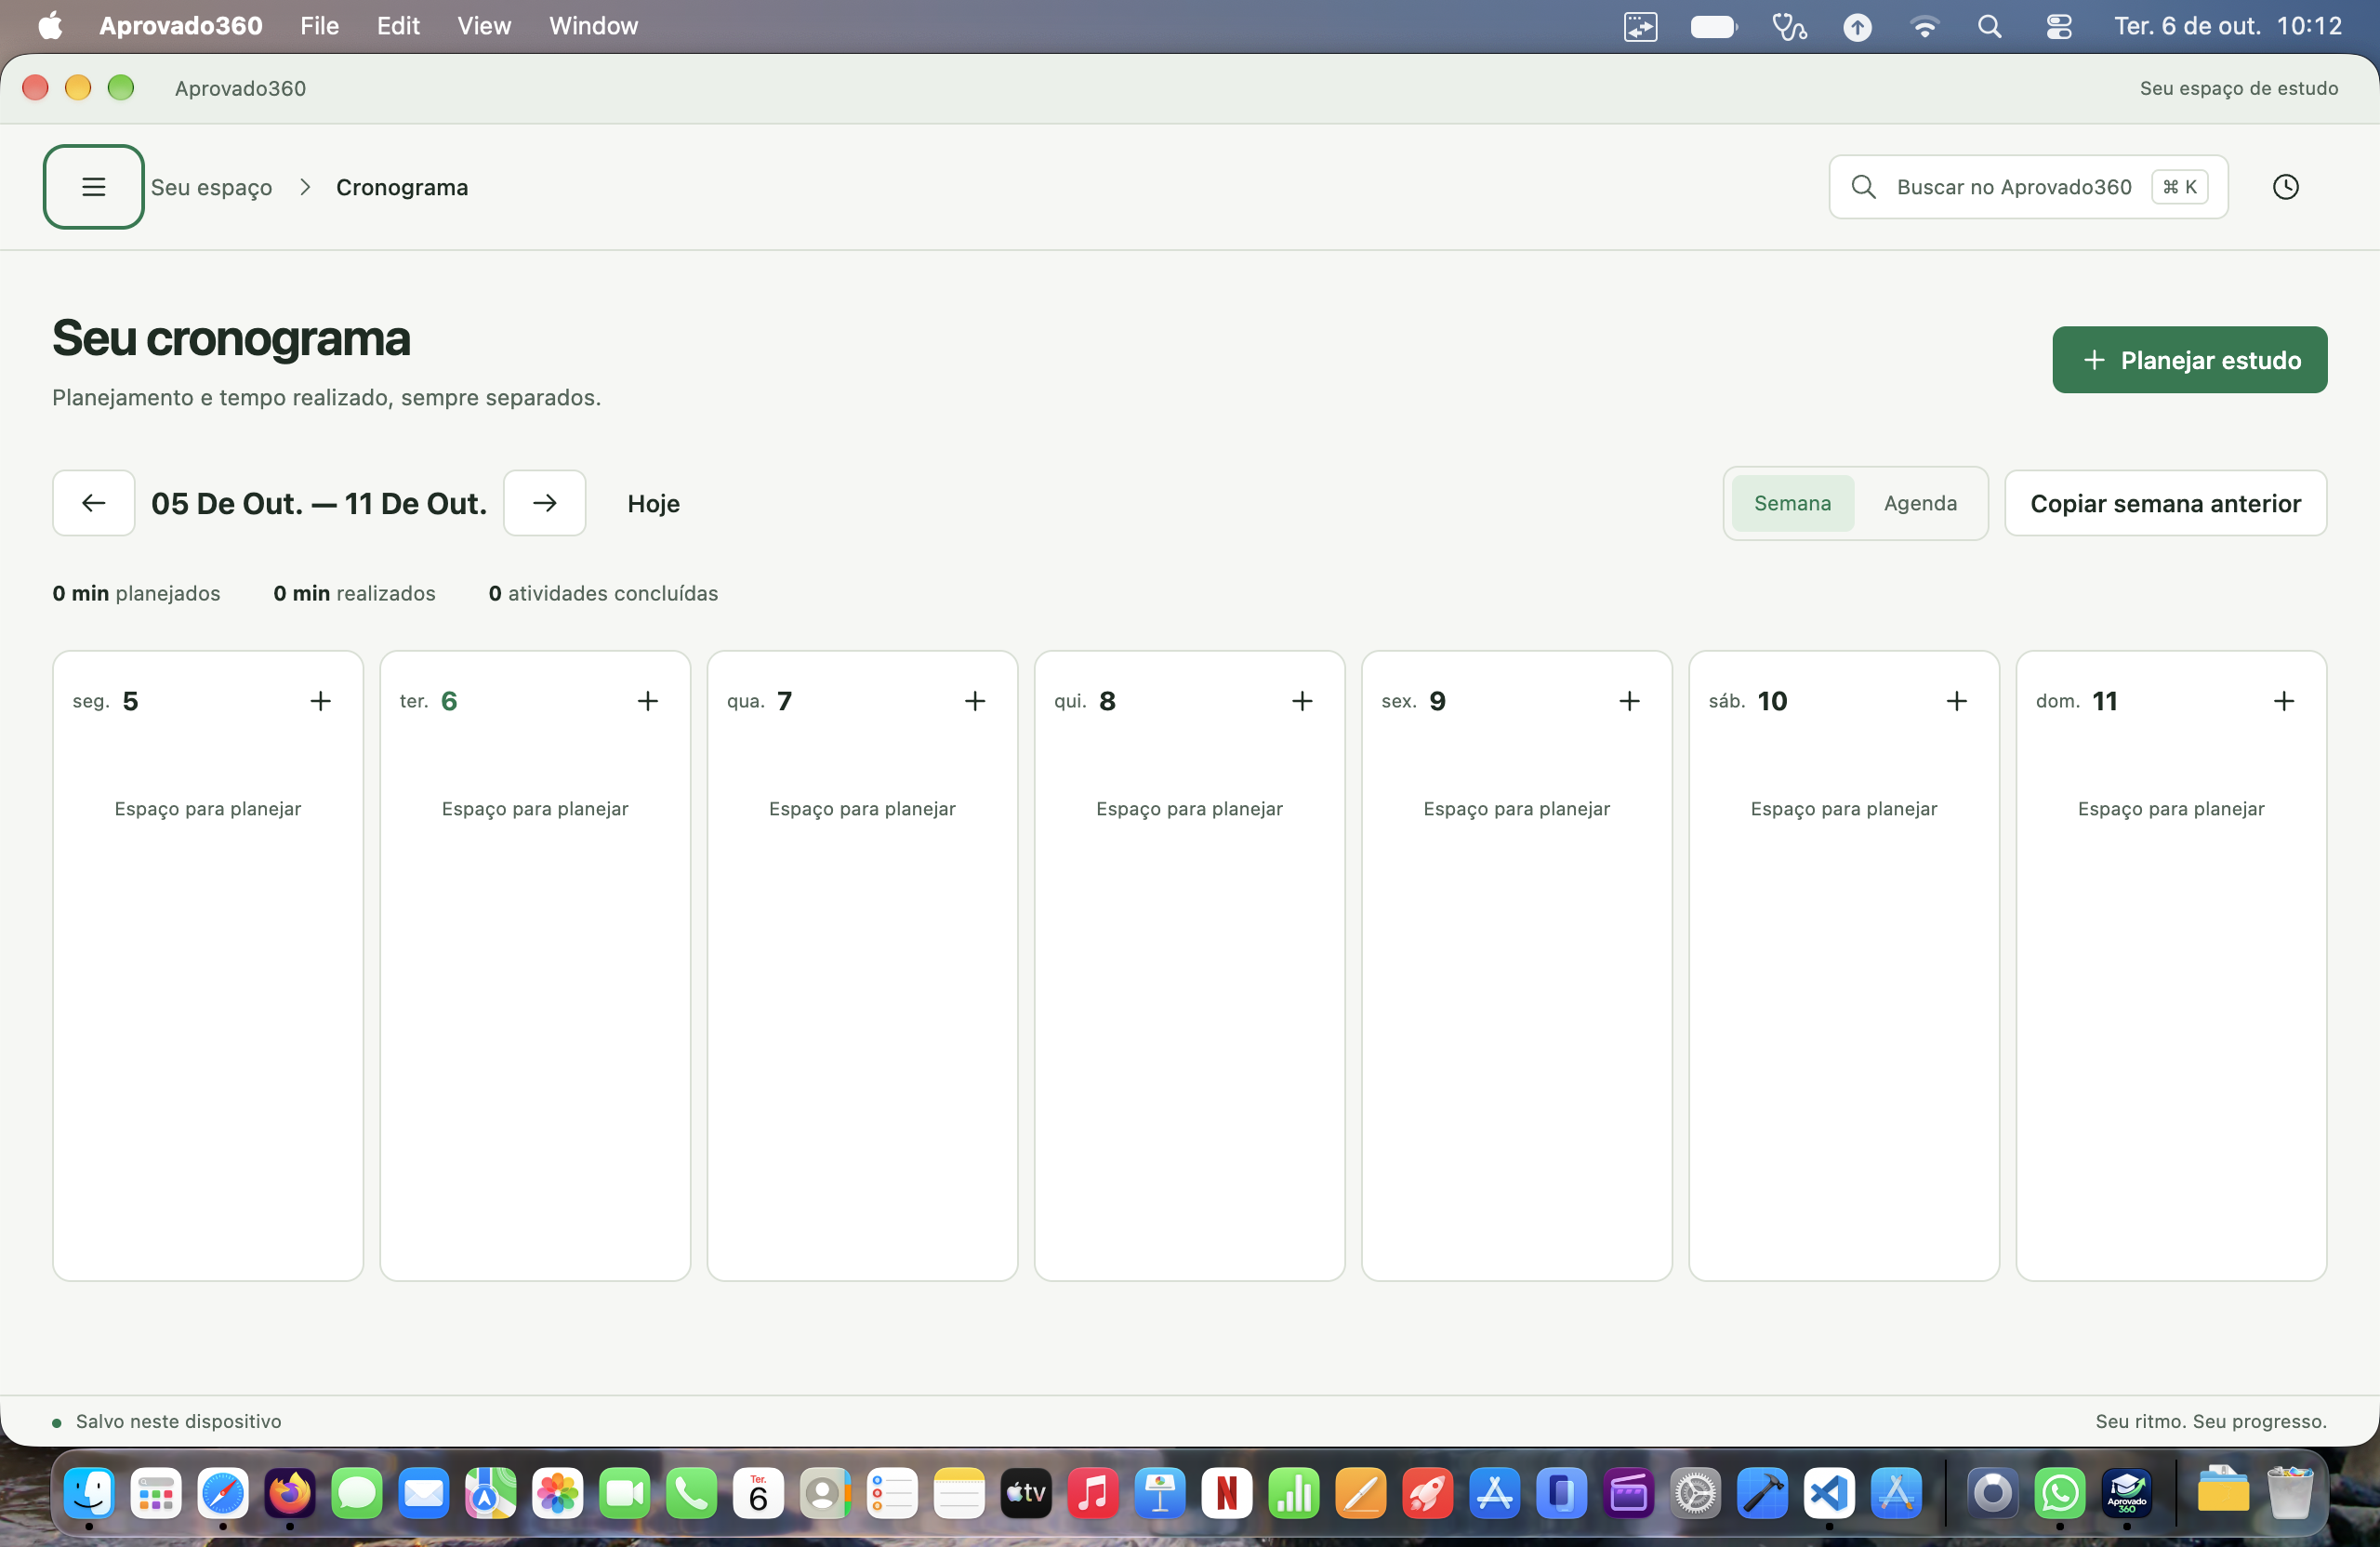Click 'Espaço para planejar' under seg. 5
The height and width of the screenshot is (1547, 2380).
(x=207, y=808)
